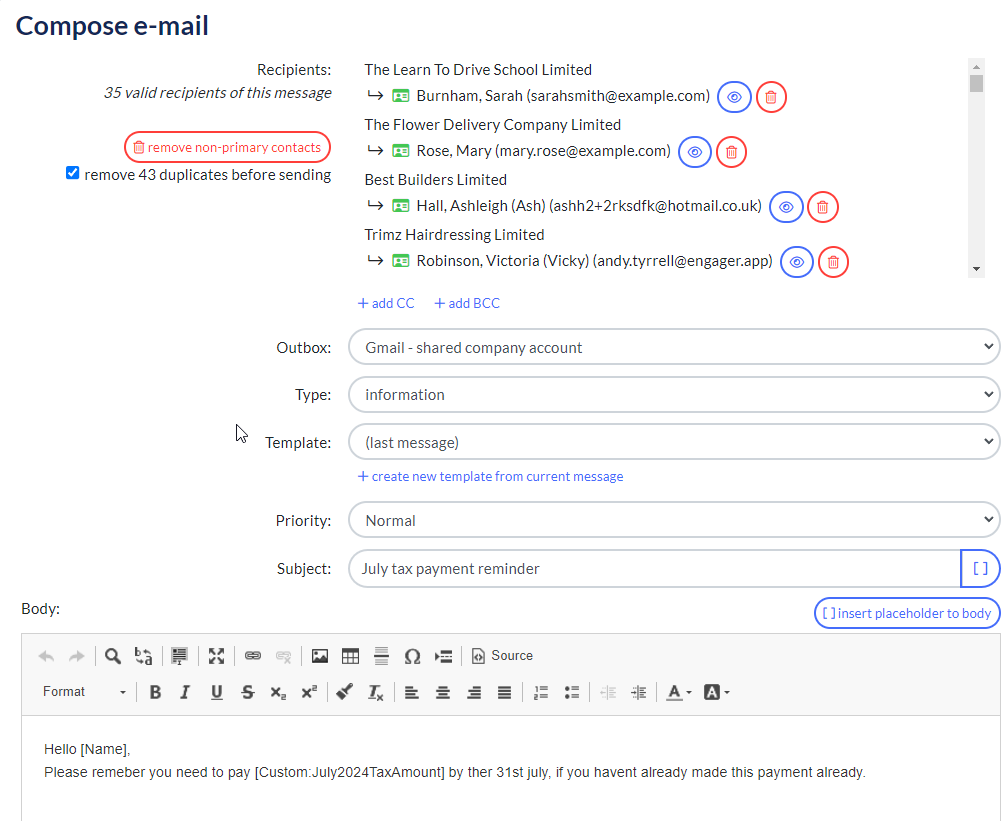Click the Insert Table icon
The width and height of the screenshot is (1003, 821).
(x=350, y=656)
